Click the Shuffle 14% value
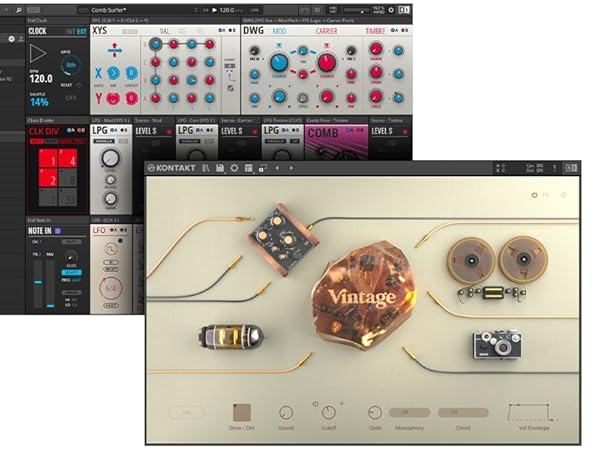Screen dimensions: 600x450 [39, 102]
